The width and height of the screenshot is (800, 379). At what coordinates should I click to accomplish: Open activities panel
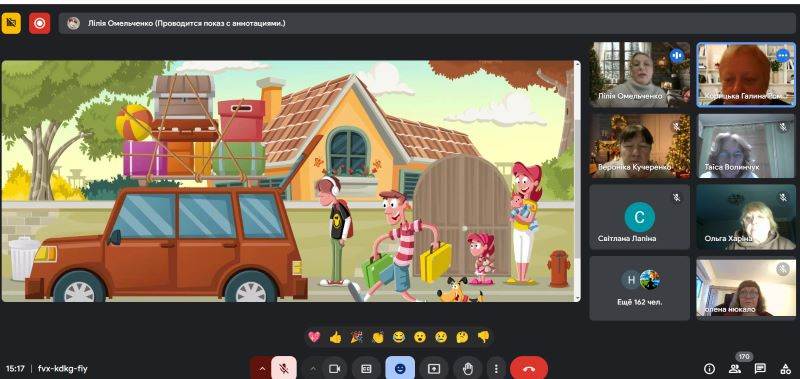786,368
